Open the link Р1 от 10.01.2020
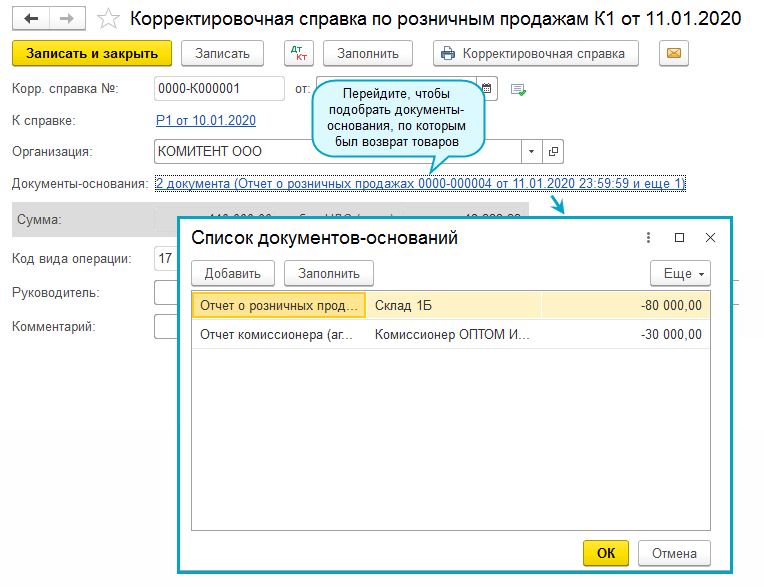Image resolution: width=764 pixels, height=587 pixels. point(206,120)
